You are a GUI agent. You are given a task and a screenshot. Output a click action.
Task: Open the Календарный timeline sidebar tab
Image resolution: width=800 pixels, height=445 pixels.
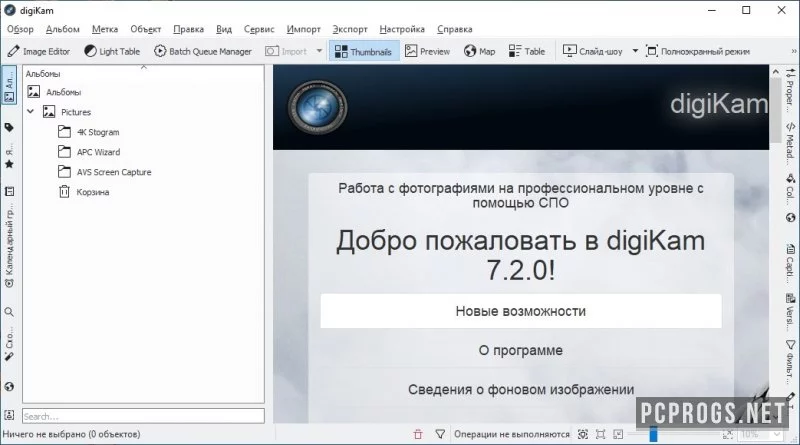(9, 246)
